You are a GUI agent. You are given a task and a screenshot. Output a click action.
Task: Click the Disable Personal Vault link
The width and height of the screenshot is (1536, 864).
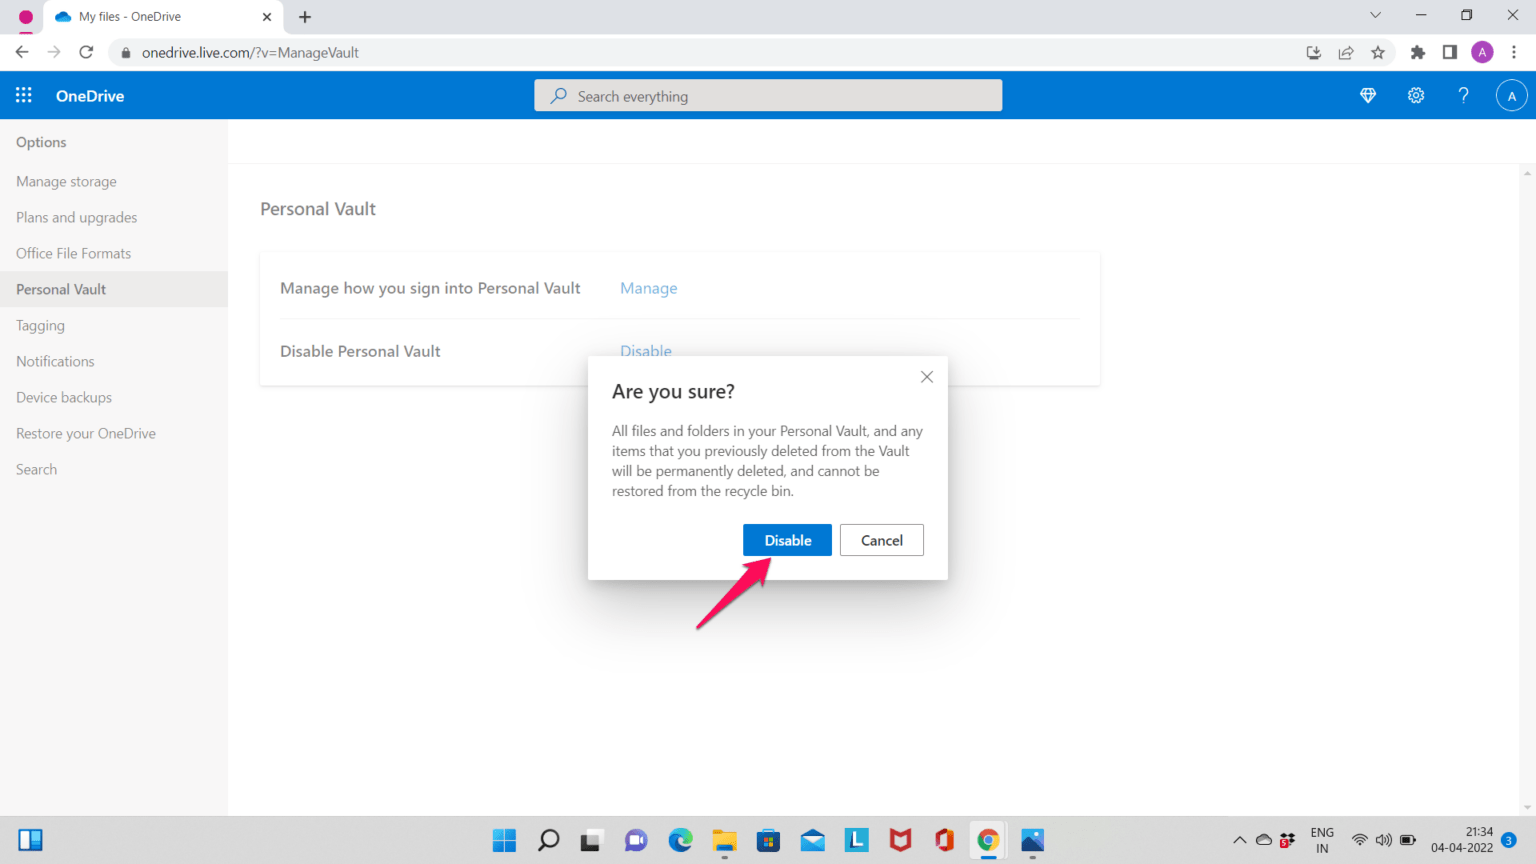tap(645, 351)
